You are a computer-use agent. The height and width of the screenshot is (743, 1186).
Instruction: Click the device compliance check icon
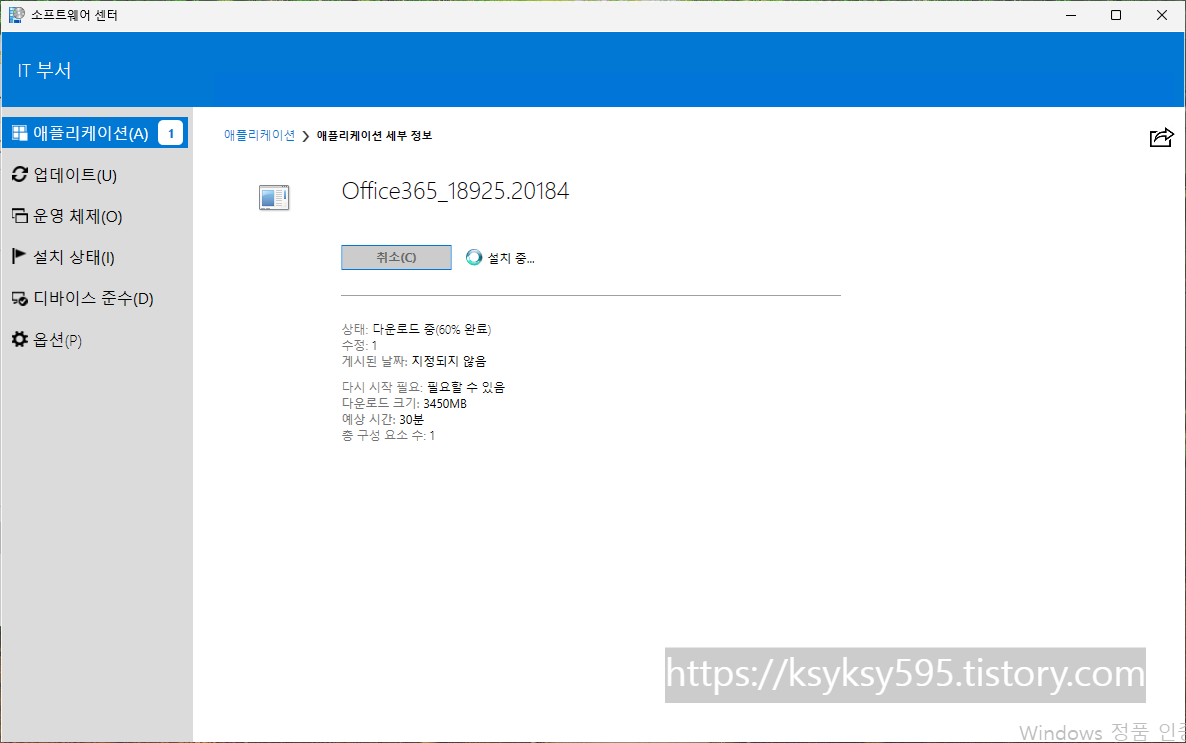tap(20, 299)
